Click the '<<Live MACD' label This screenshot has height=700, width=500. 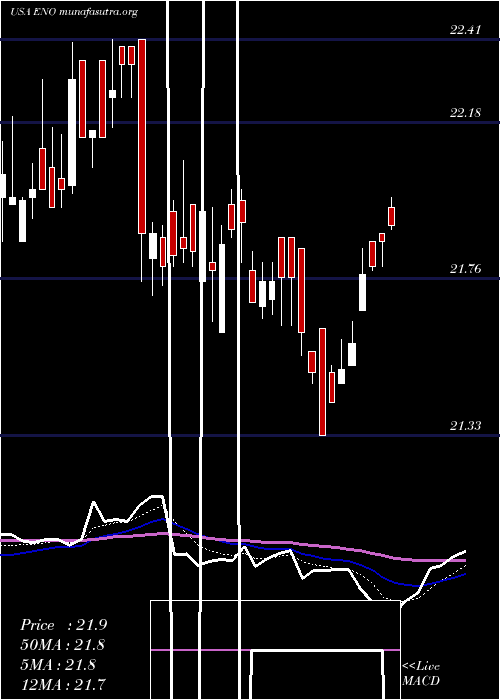pos(421,674)
